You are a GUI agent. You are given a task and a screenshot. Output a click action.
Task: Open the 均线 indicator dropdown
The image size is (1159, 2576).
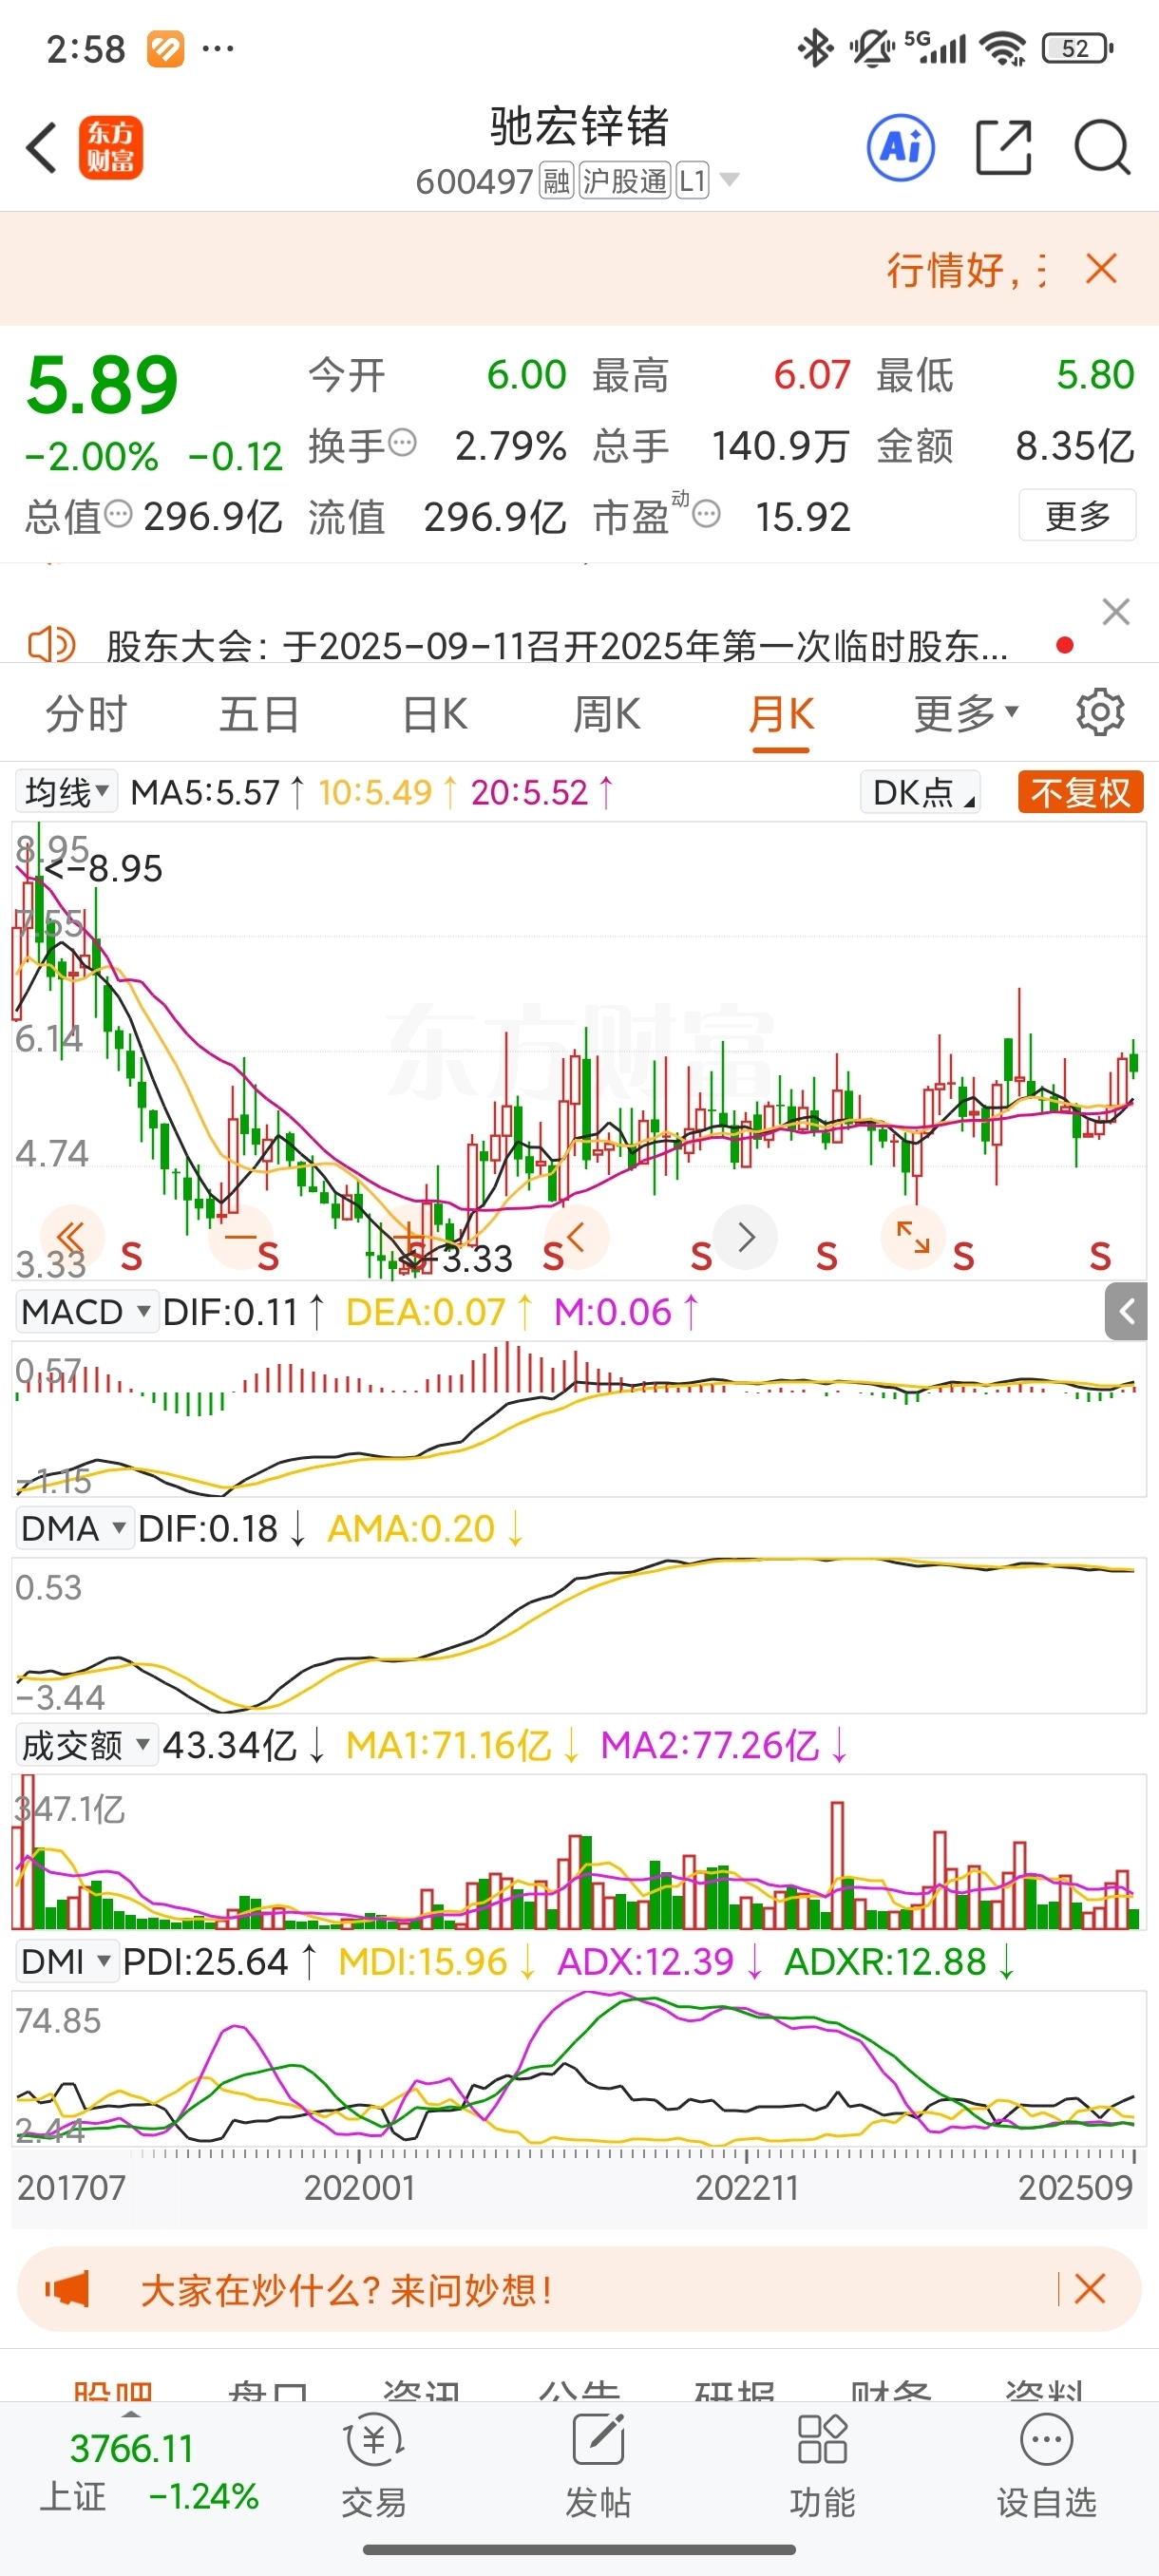[x=66, y=792]
